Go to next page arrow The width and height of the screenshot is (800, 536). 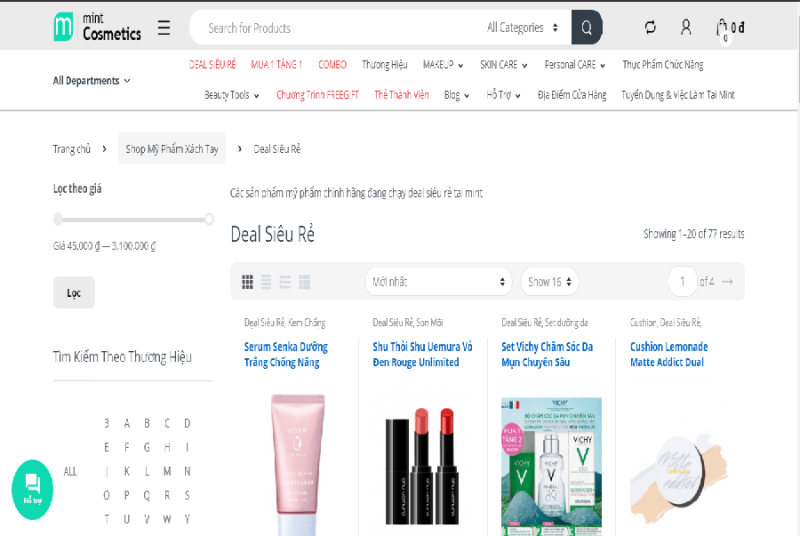(x=728, y=282)
